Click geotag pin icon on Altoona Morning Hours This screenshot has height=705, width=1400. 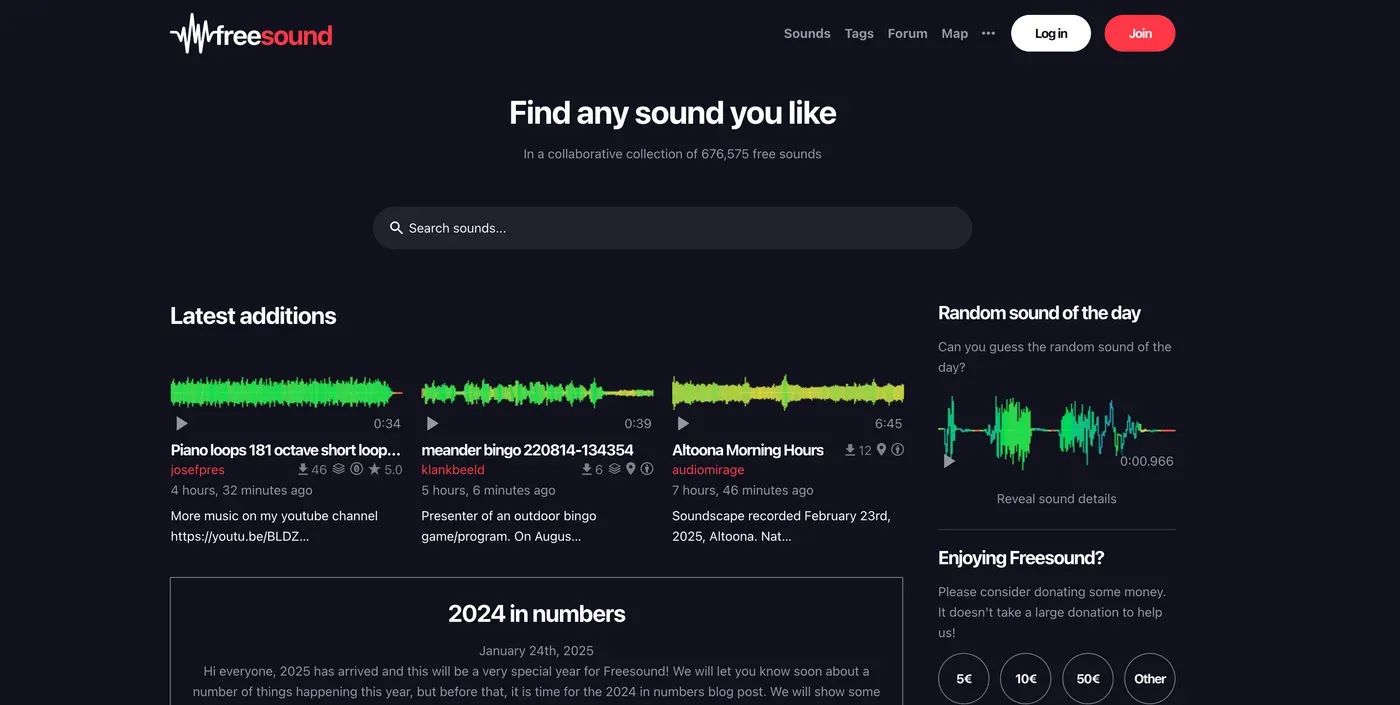(x=881, y=450)
